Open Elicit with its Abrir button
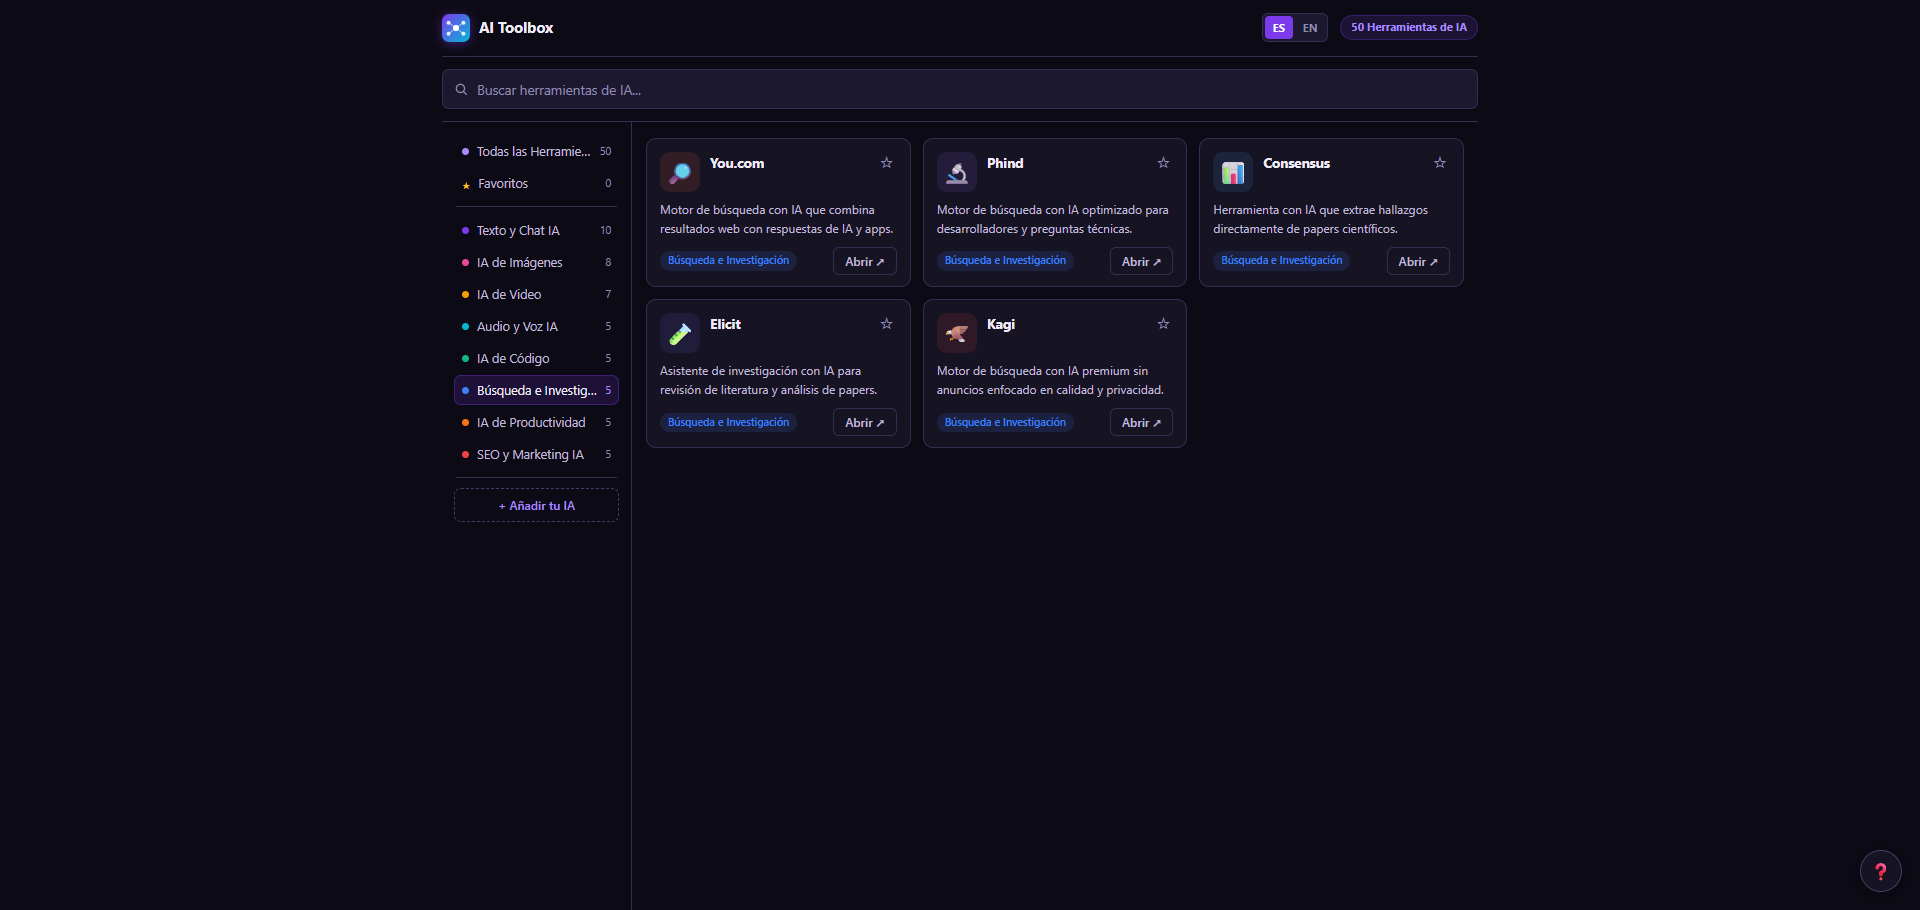 (864, 423)
